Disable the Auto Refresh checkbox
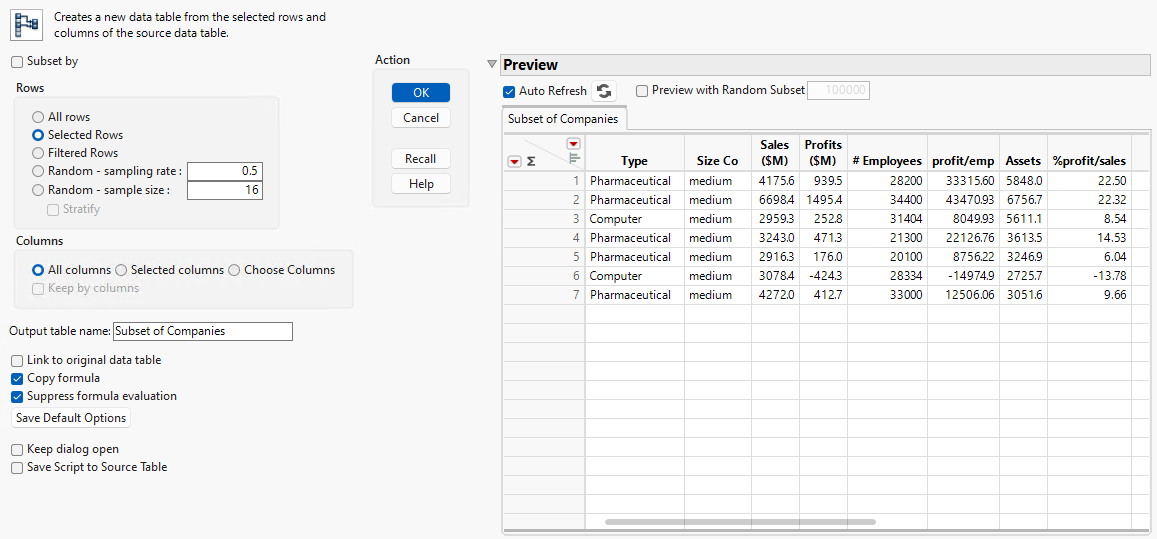Screen dimensions: 1157x539 [510, 91]
